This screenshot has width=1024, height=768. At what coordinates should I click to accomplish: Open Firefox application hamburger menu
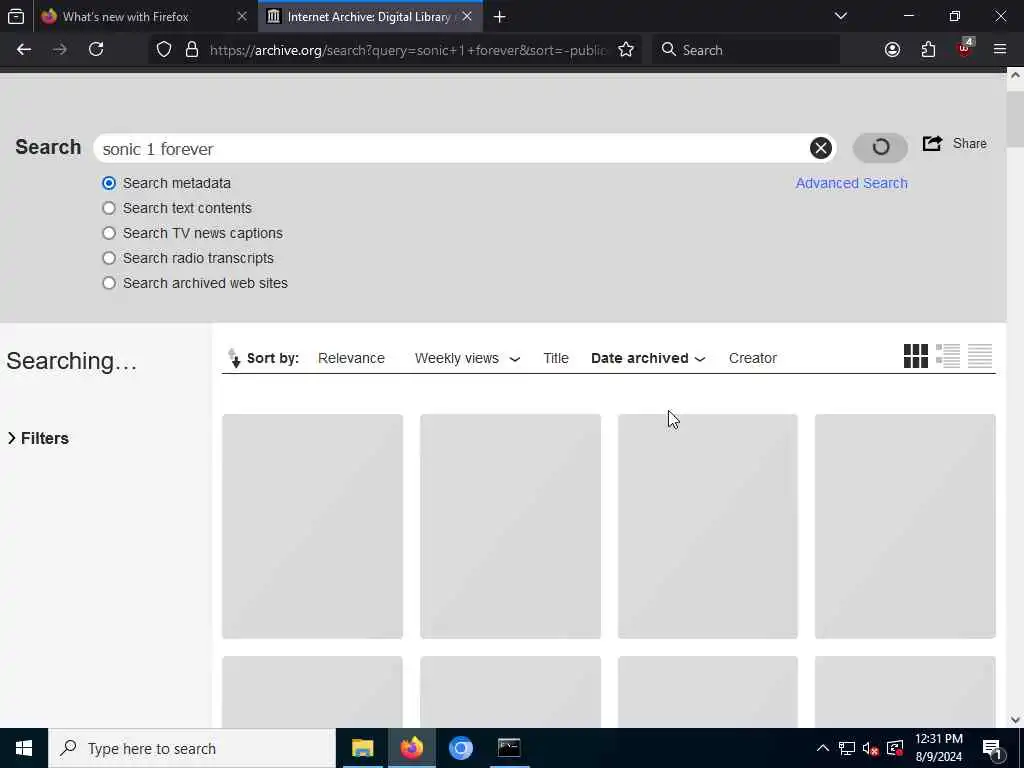click(x=1000, y=50)
